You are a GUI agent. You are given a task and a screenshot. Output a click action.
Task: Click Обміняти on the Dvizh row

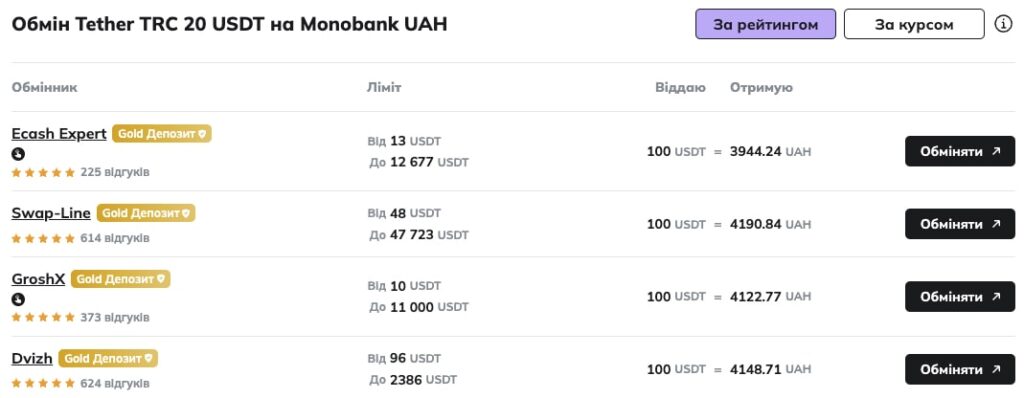(960, 369)
